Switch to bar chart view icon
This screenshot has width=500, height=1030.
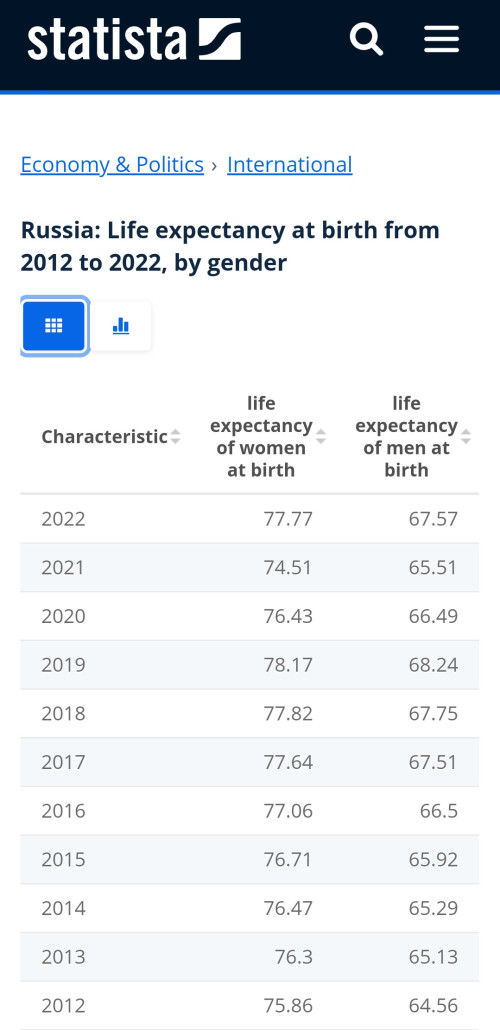[x=121, y=326]
